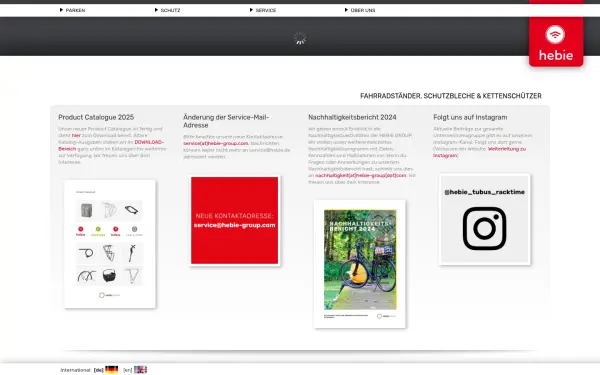Open the Nachhaltigkeitsbericht 2024 cover image
This screenshot has width=600, height=375.
pos(360,264)
